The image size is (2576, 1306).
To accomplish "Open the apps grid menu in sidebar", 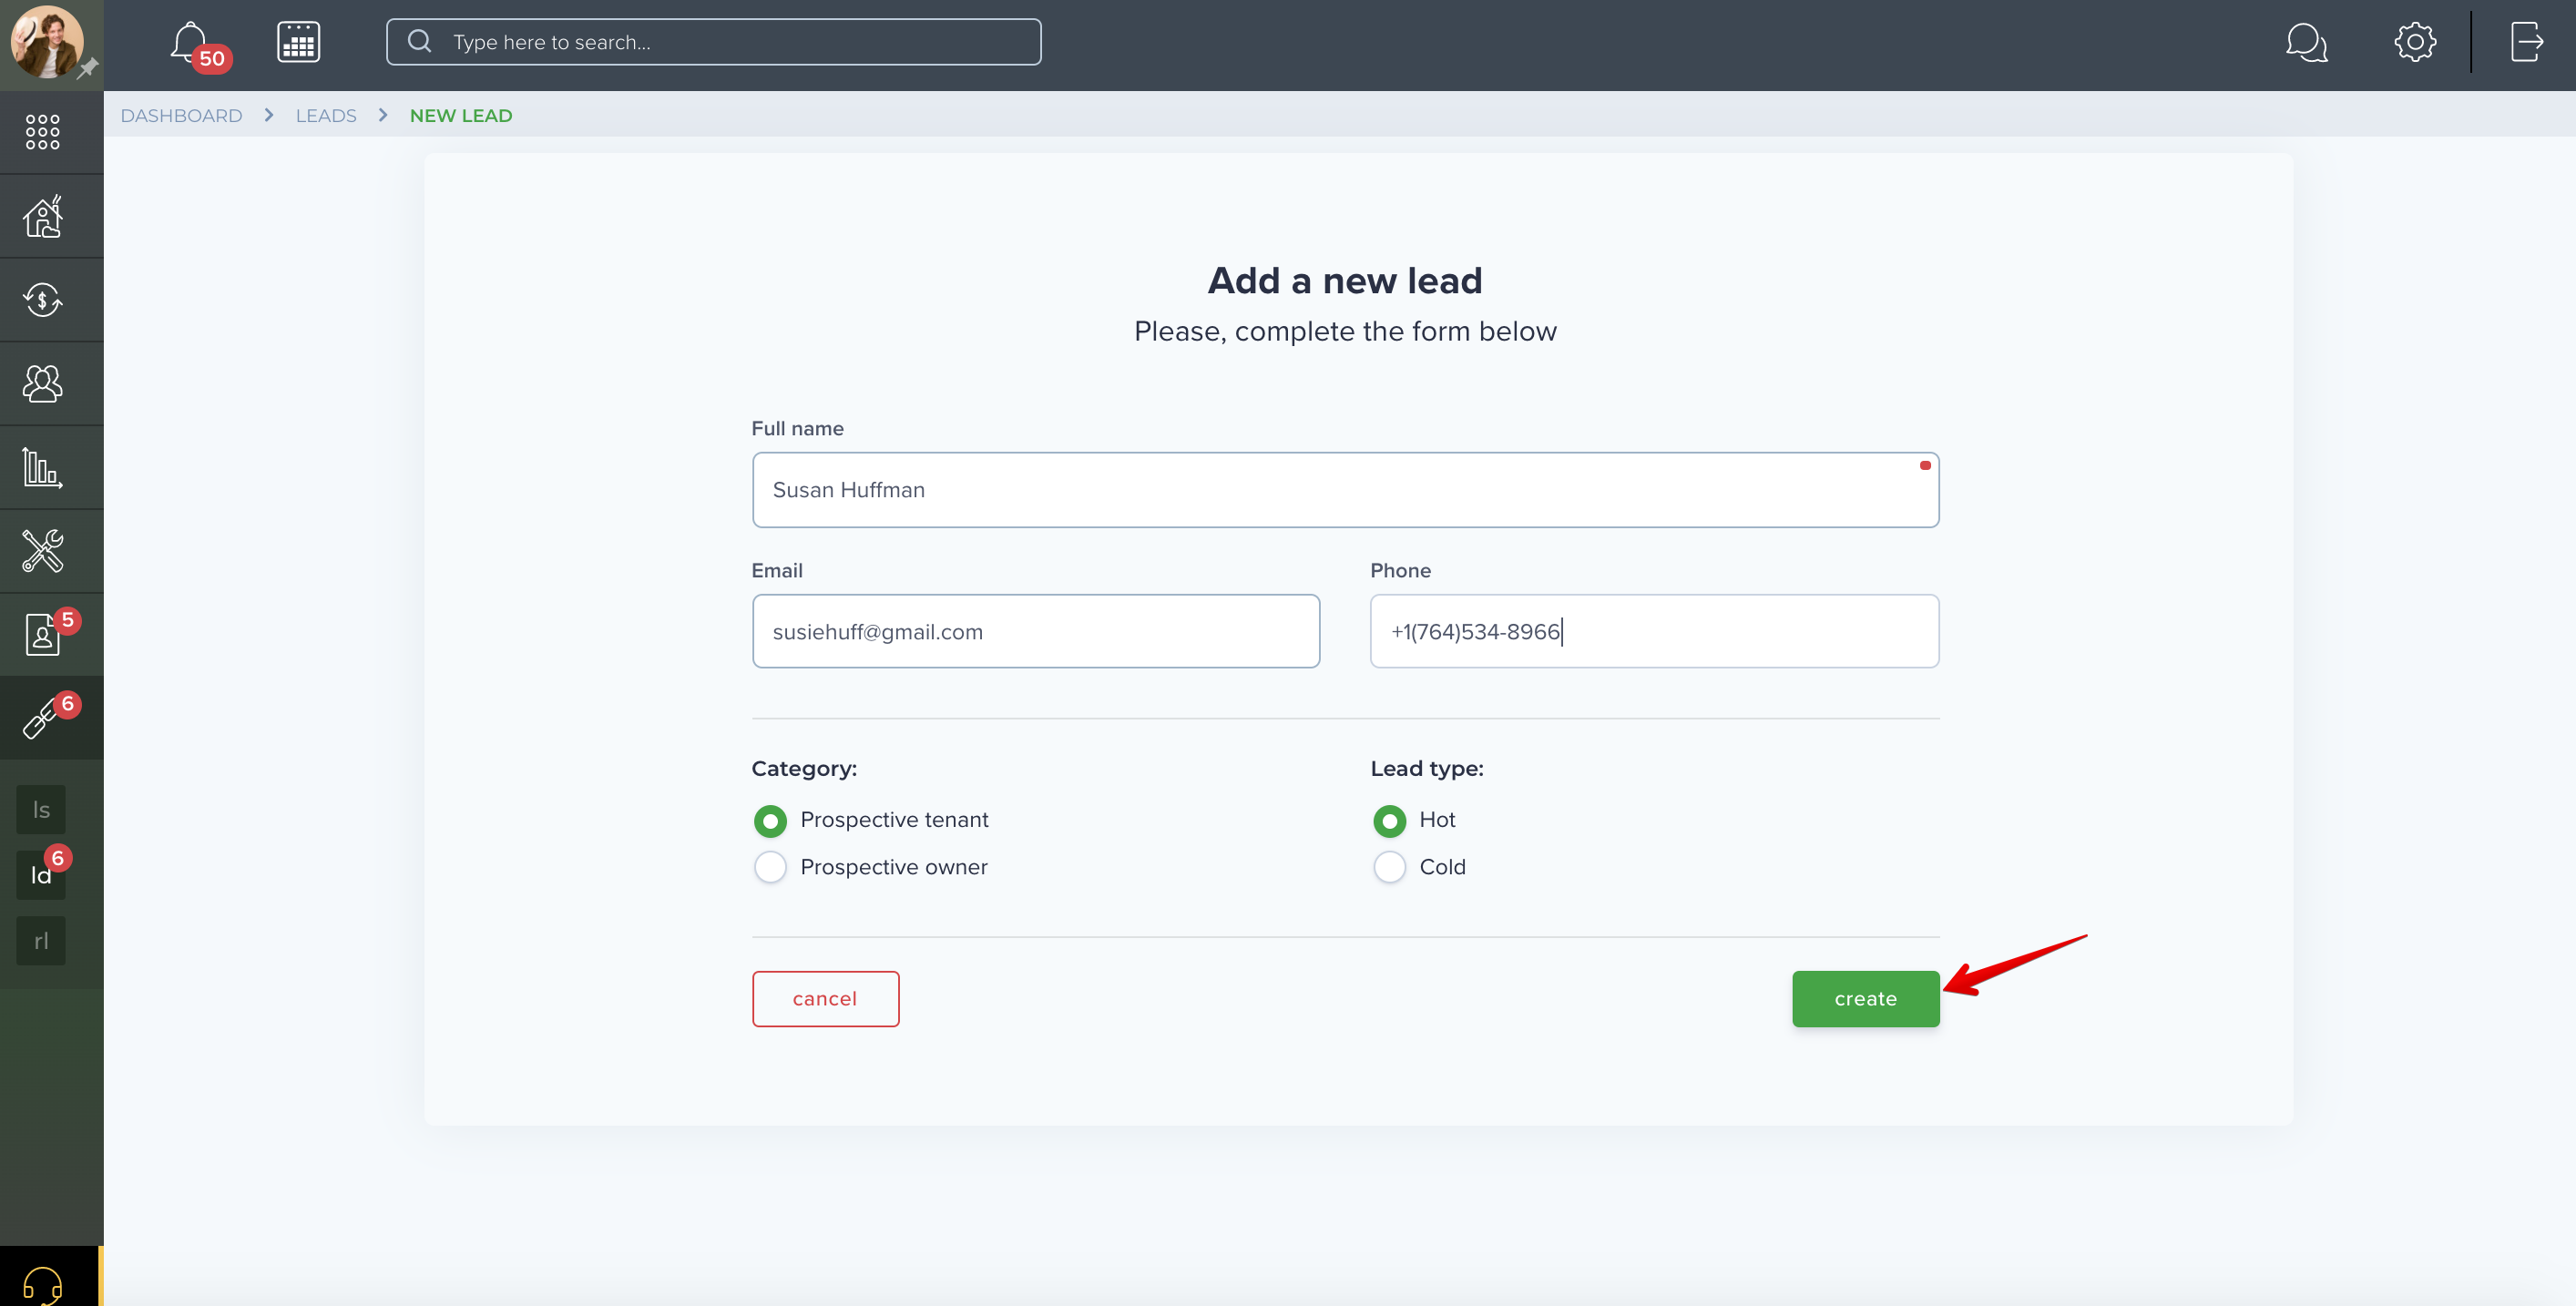I will pos(43,132).
